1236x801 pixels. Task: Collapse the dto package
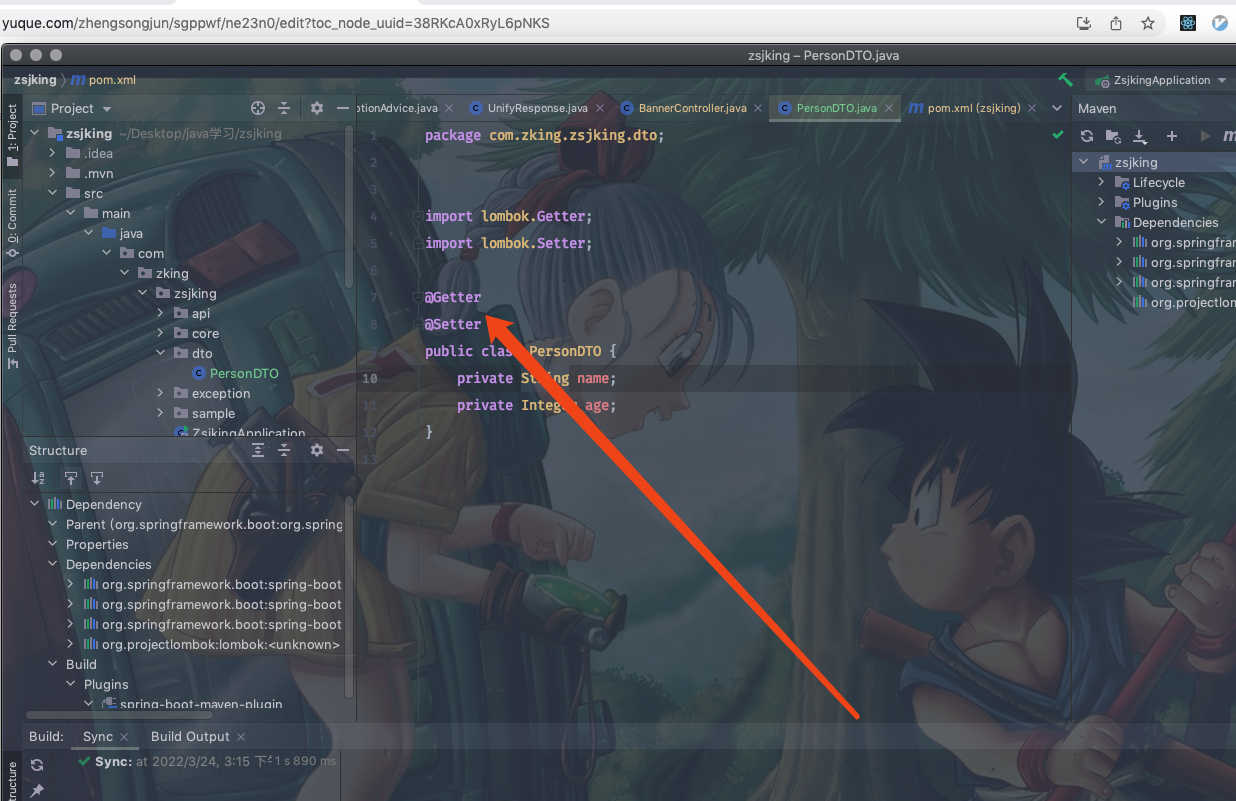(x=160, y=353)
